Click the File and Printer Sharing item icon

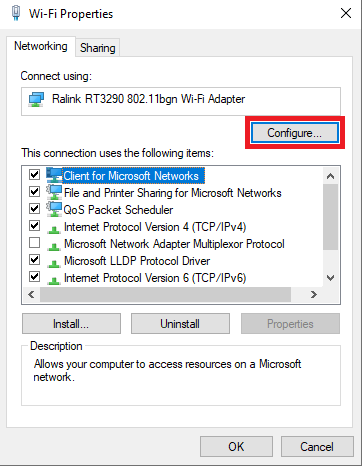[x=54, y=192]
